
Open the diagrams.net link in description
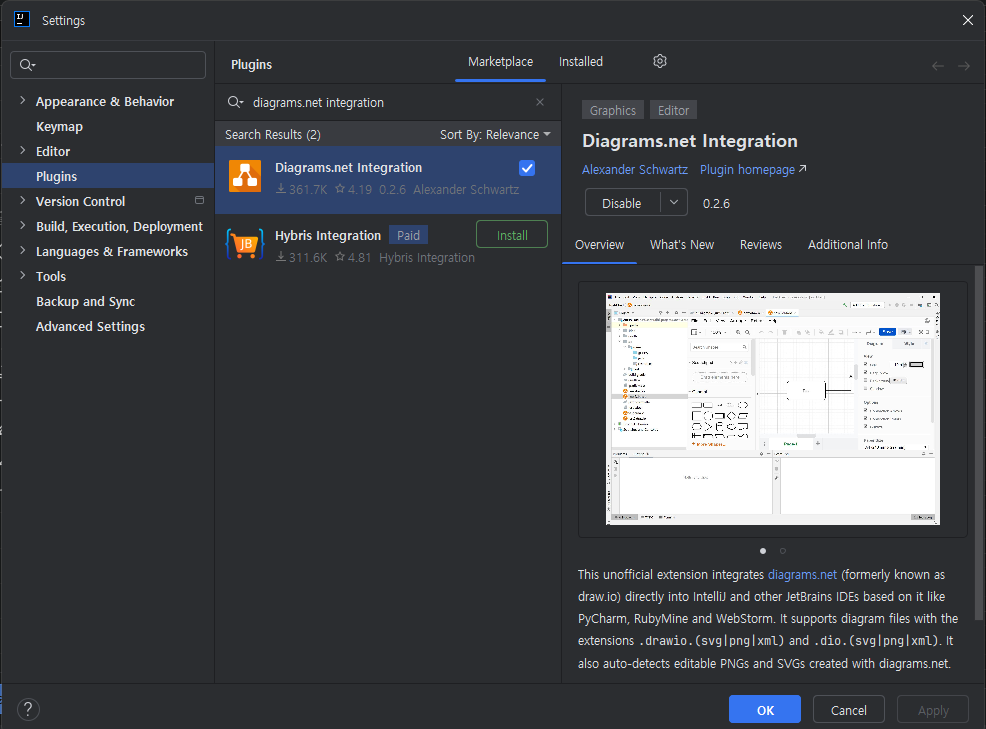pos(802,574)
